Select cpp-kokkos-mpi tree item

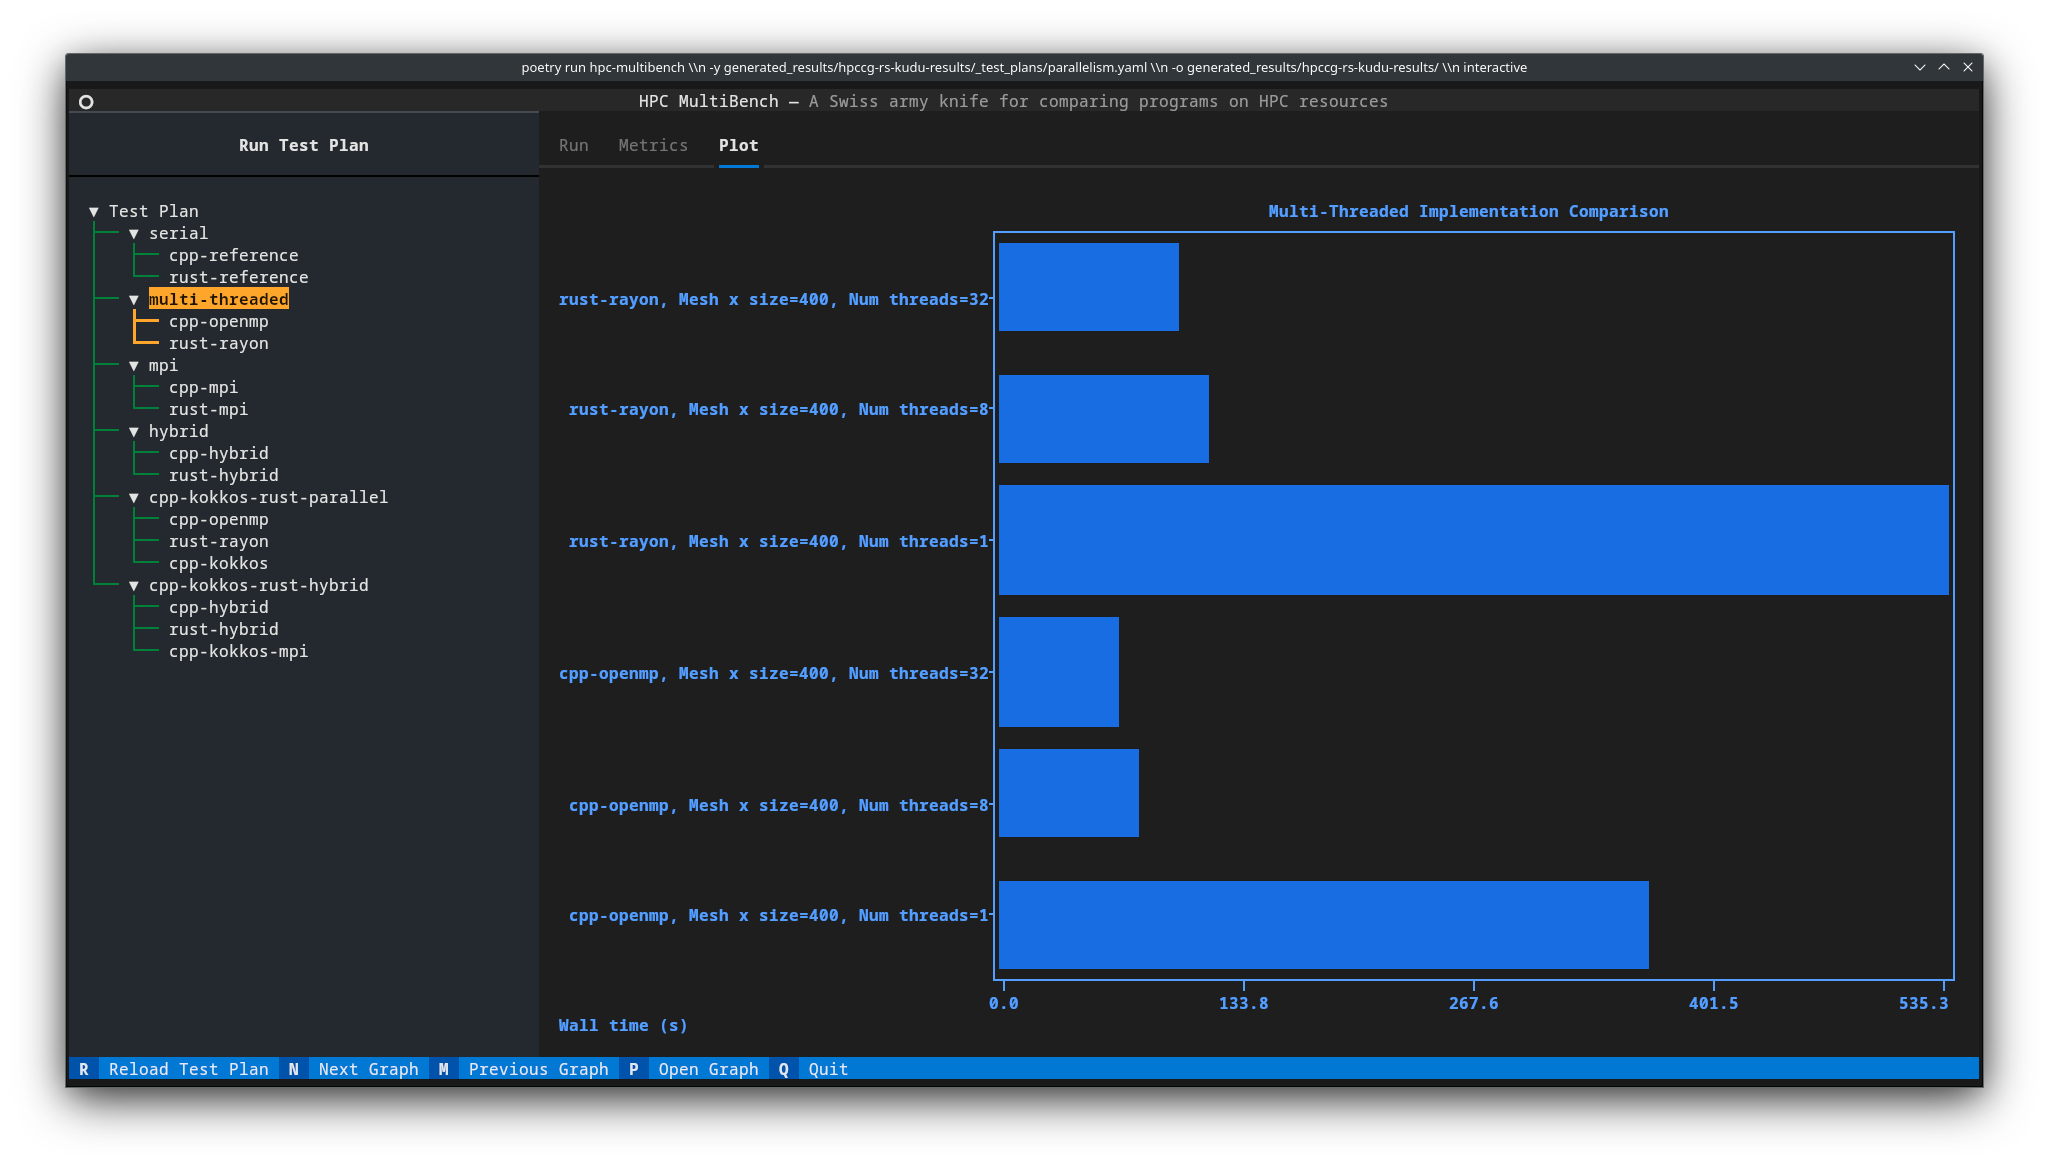click(x=239, y=652)
